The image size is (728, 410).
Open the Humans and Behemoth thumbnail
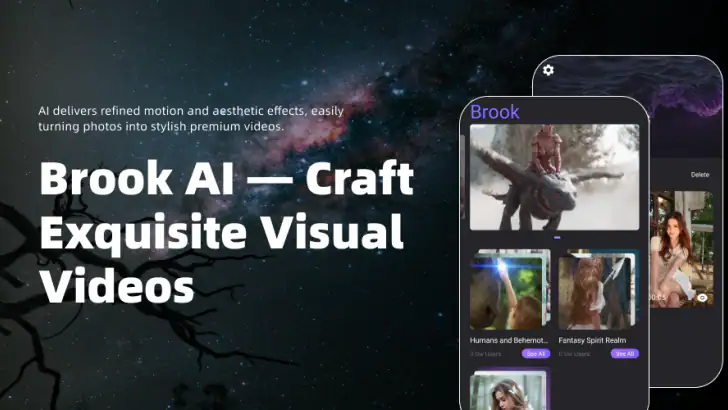point(510,290)
